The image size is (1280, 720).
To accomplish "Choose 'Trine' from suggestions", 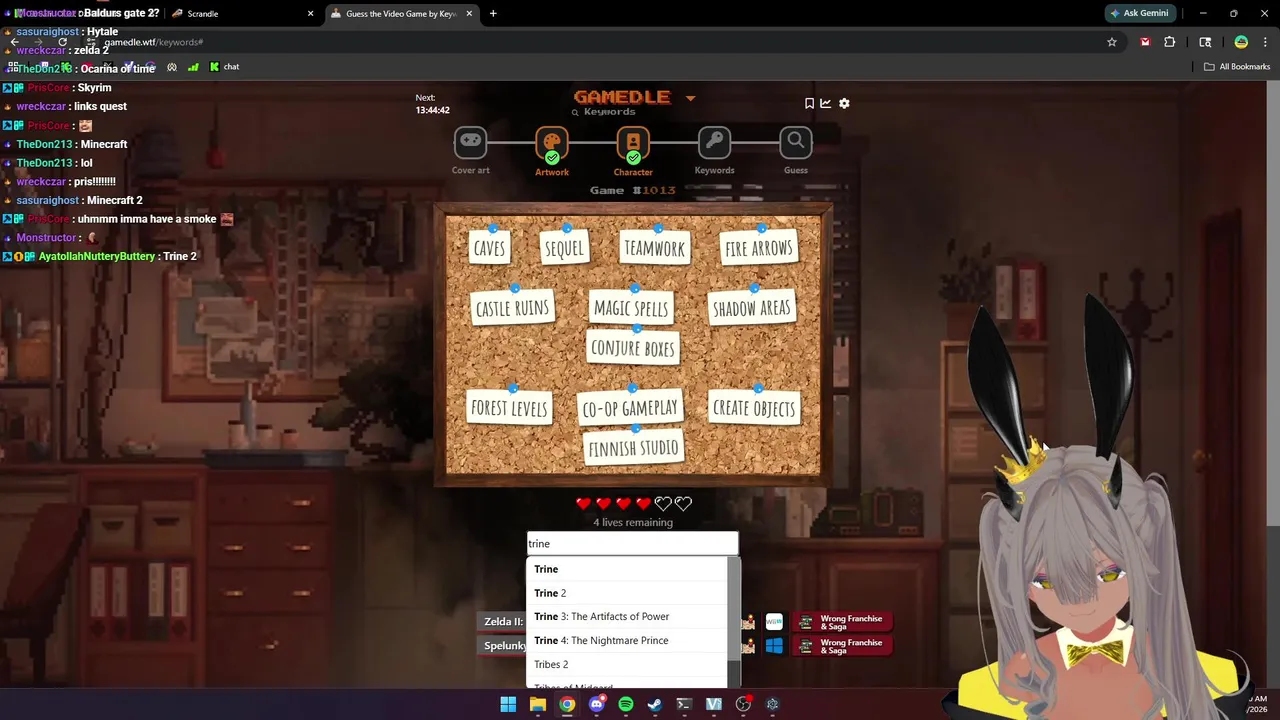I will (627, 569).
